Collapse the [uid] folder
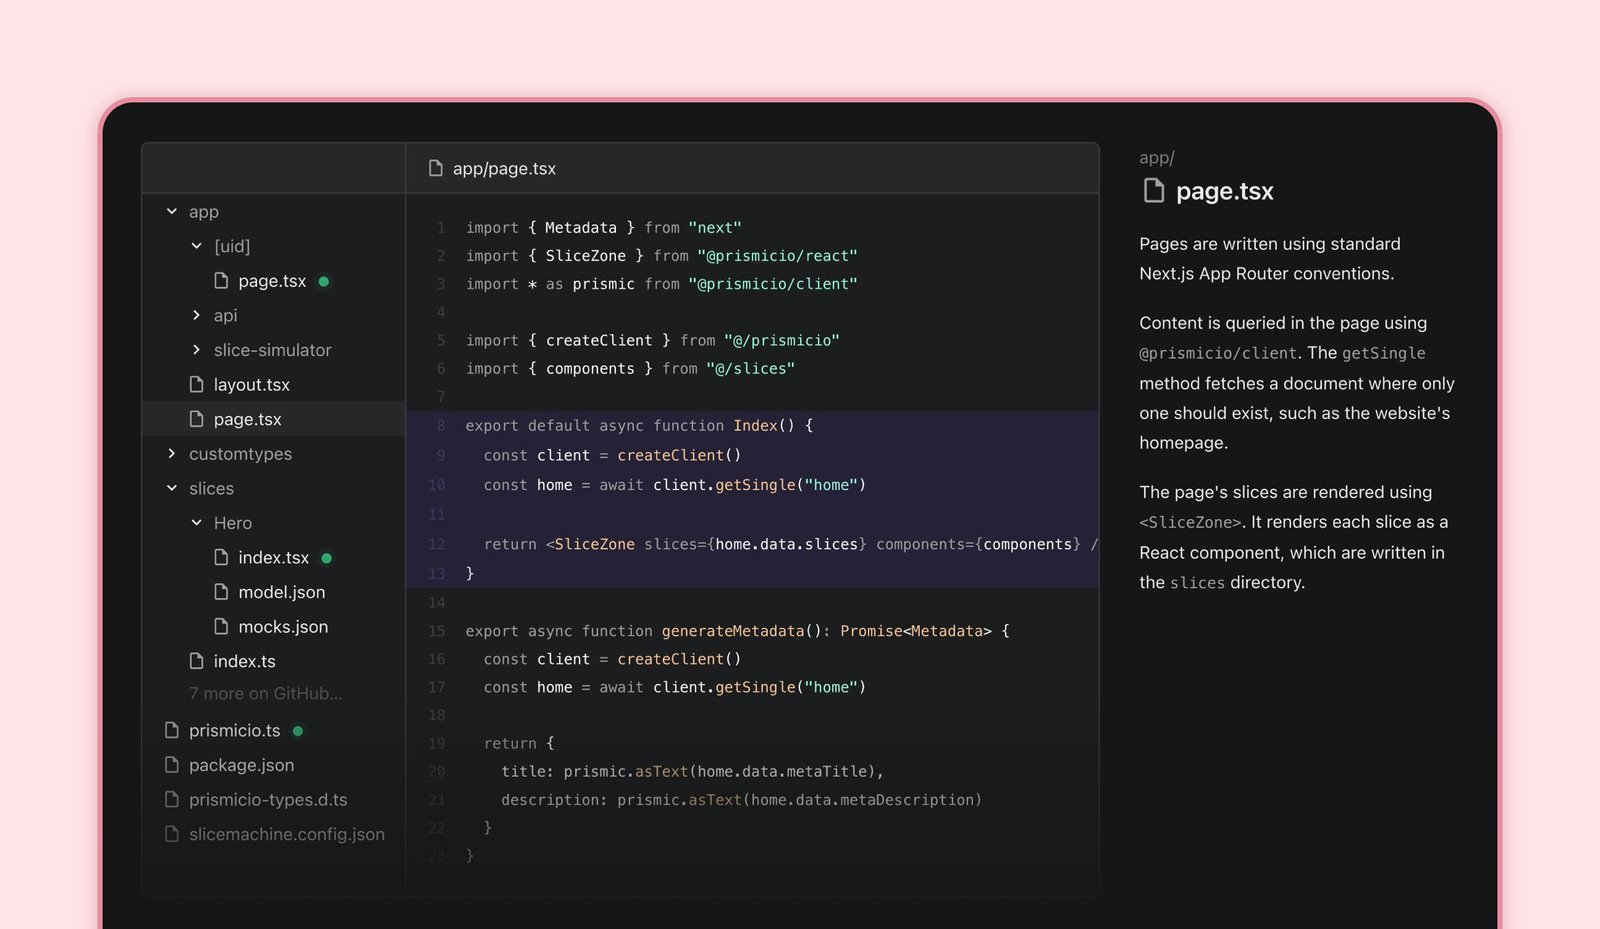This screenshot has height=929, width=1600. tap(197, 246)
